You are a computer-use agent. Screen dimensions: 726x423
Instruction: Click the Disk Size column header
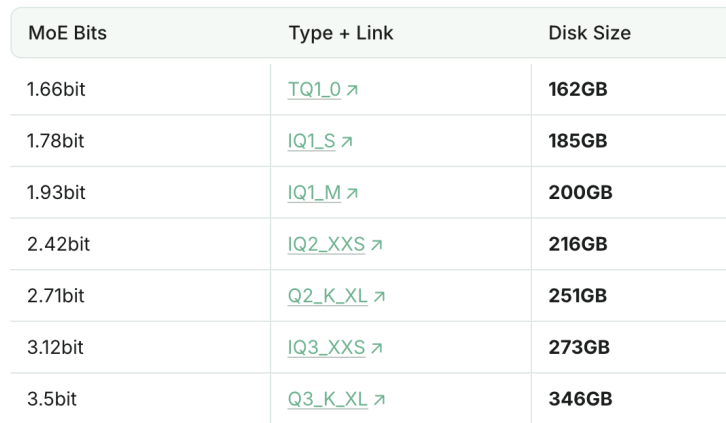pyautogui.click(x=589, y=33)
